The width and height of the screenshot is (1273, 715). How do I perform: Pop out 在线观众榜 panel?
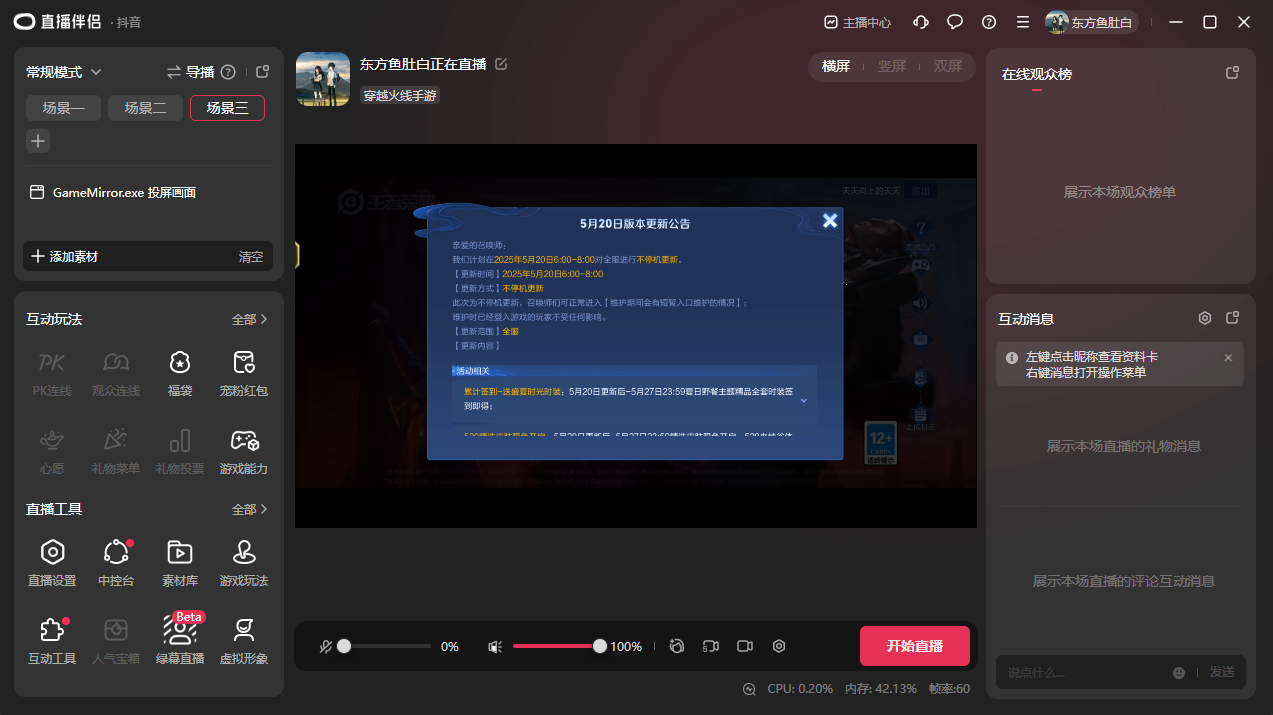(x=1233, y=73)
